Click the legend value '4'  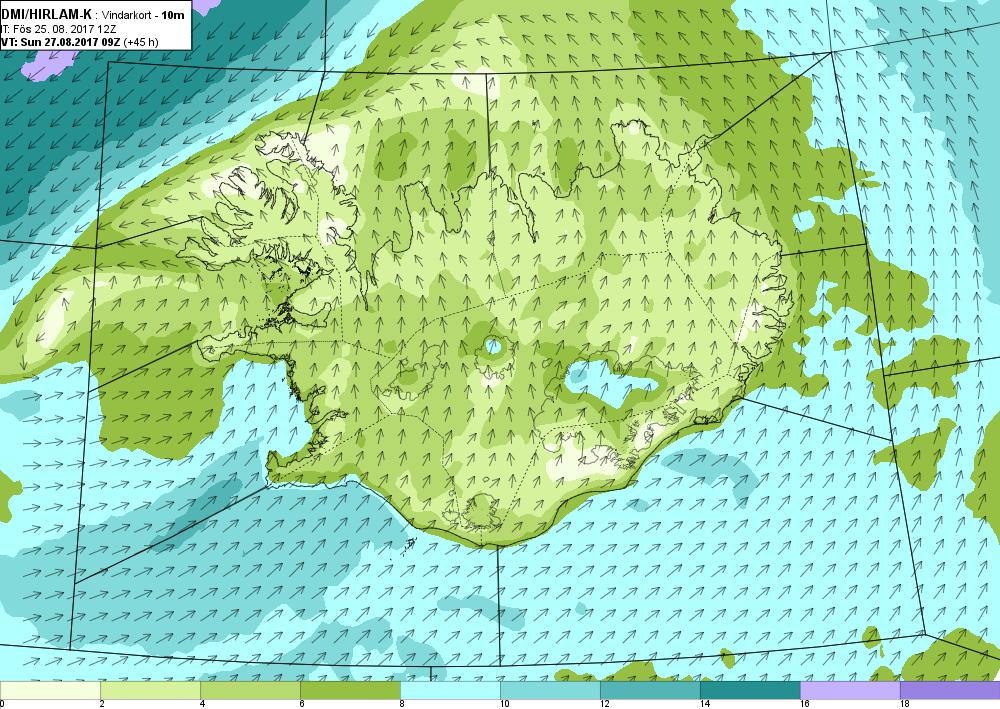pos(202,704)
